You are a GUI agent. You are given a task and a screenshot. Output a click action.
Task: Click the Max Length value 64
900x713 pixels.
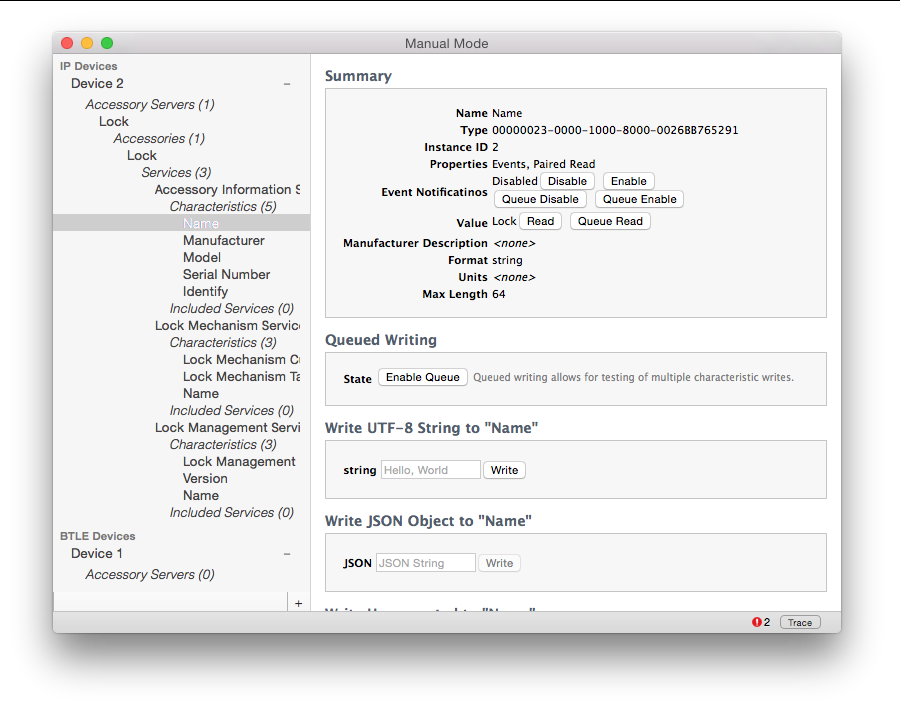tap(499, 294)
